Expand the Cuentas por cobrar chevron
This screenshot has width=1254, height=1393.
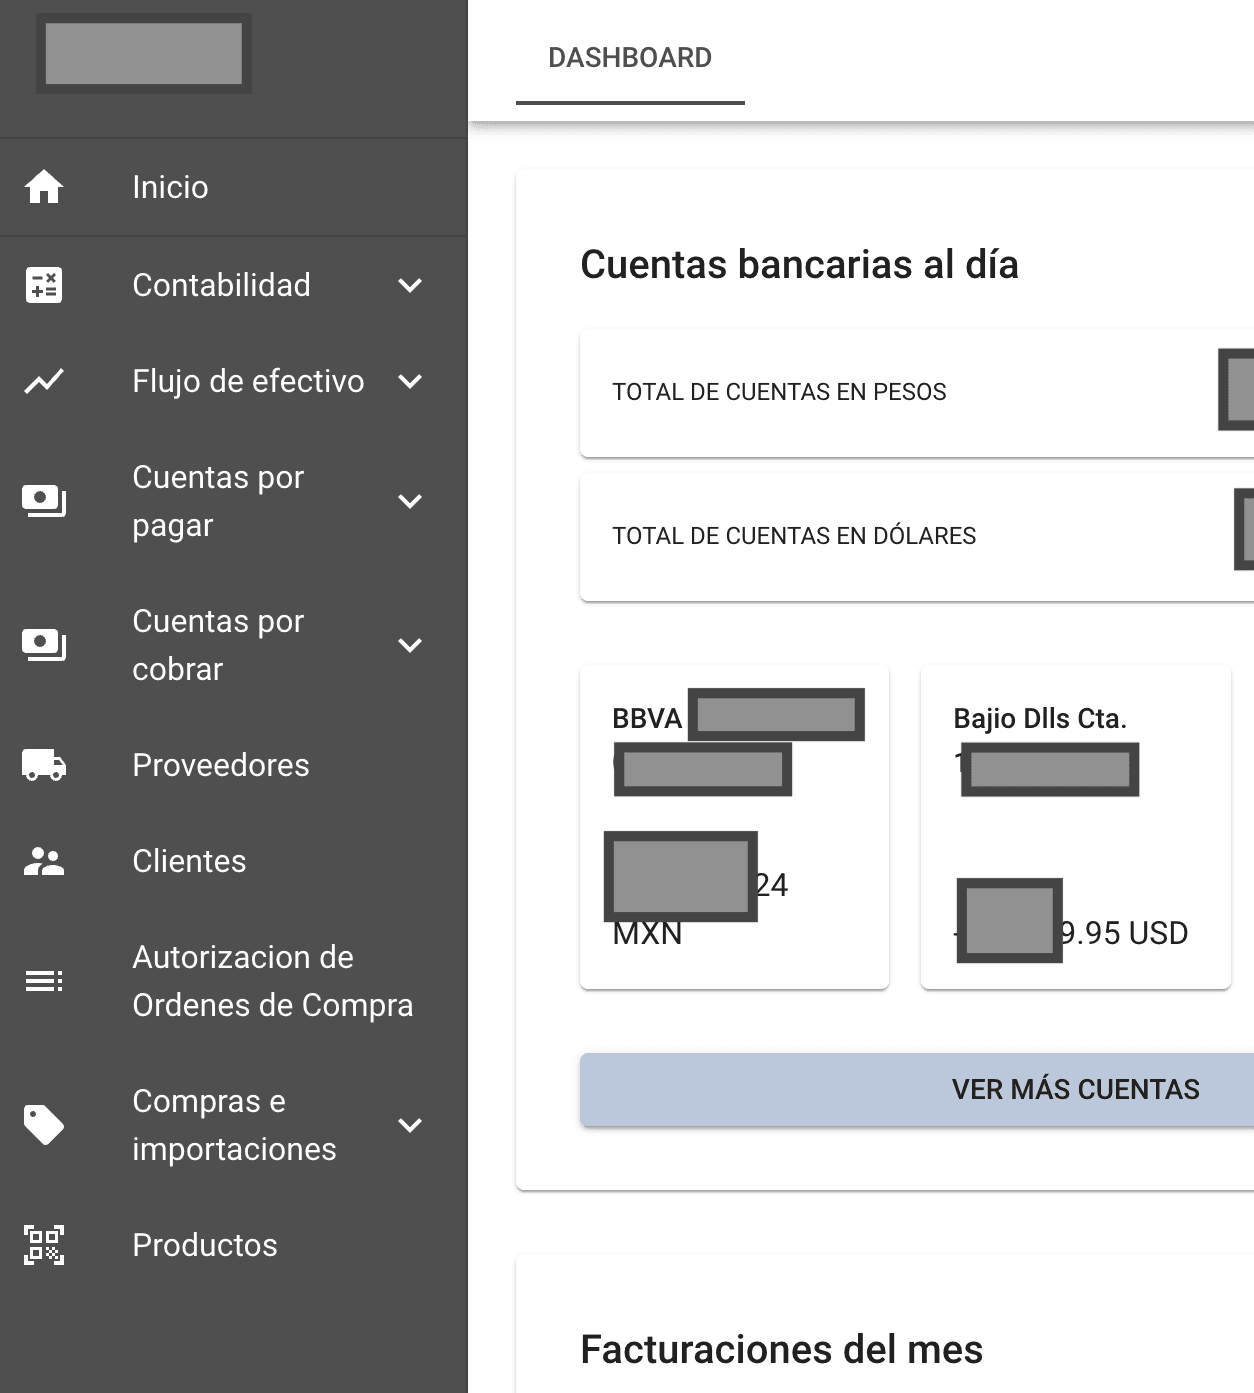(x=410, y=645)
